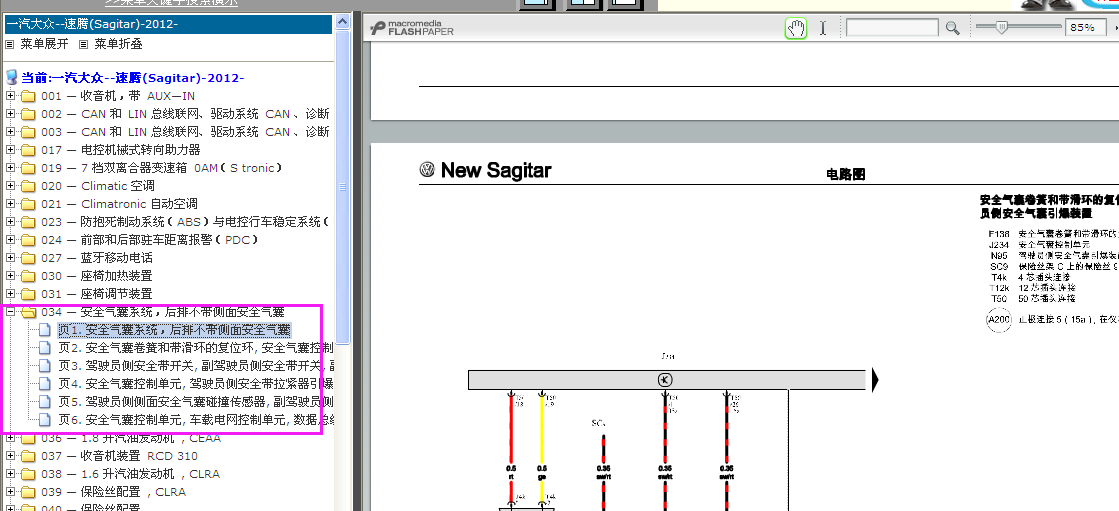The image size is (1119, 511).
Task: Click the left panel scrollbar up arrow
Action: [x=343, y=22]
